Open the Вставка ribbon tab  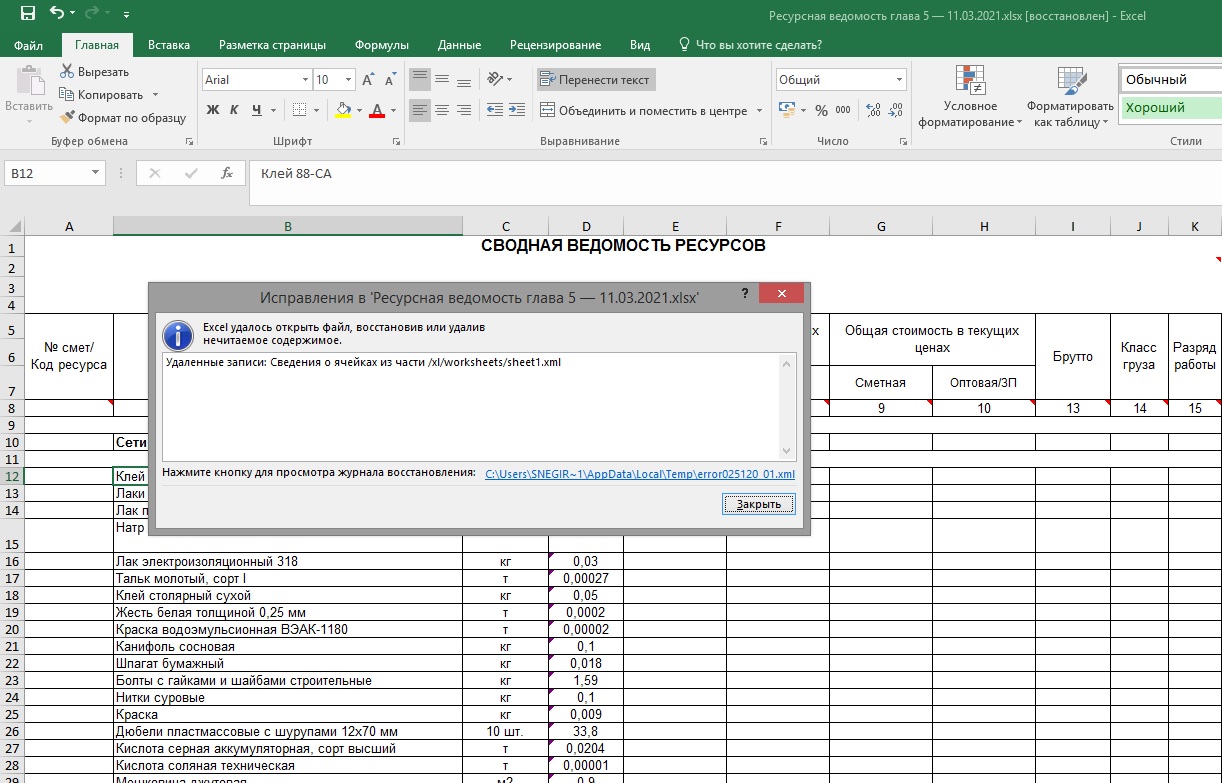point(169,45)
